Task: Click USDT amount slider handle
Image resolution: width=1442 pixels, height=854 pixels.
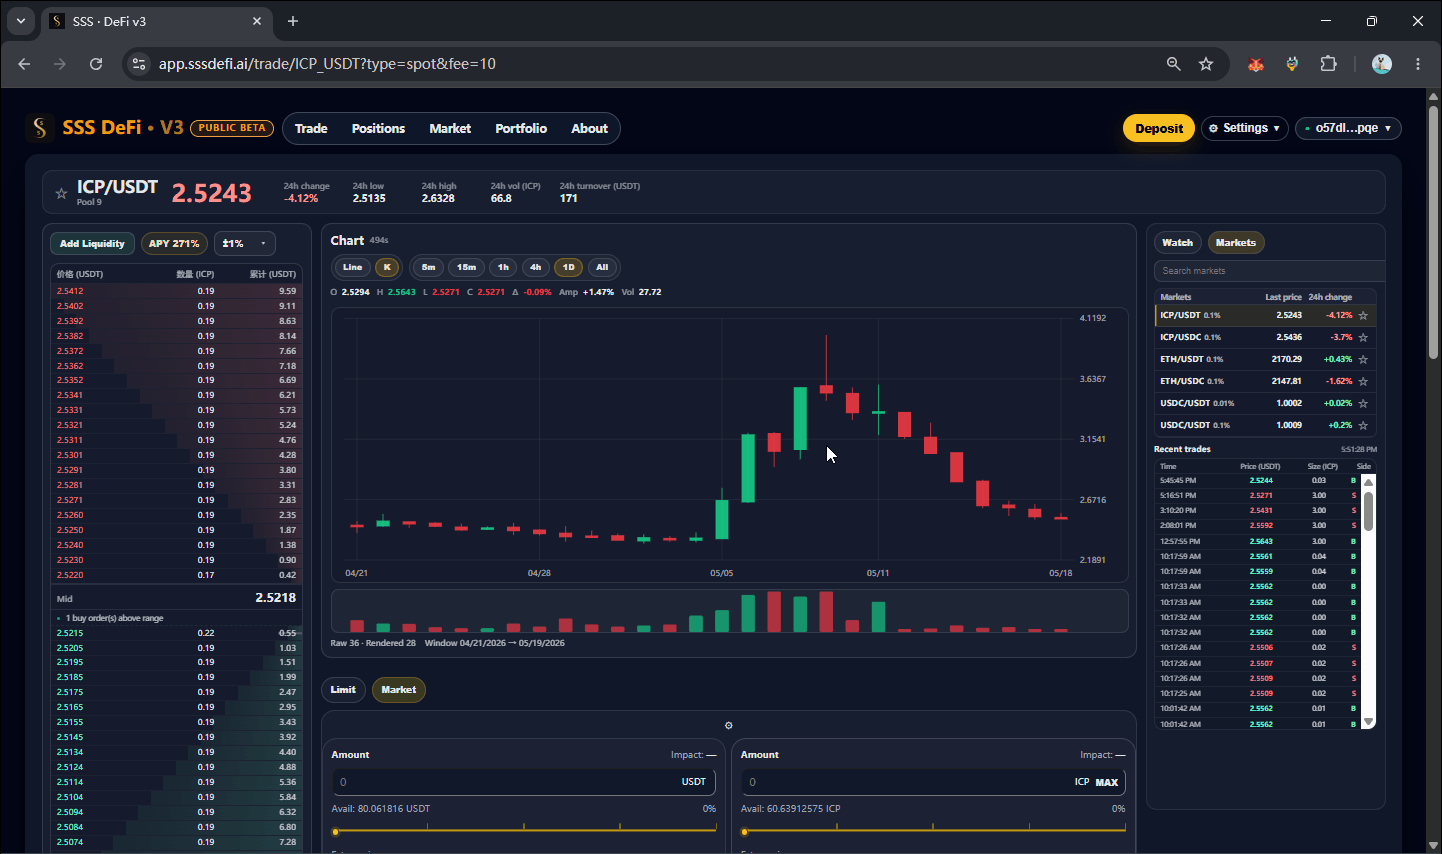Action: (336, 831)
